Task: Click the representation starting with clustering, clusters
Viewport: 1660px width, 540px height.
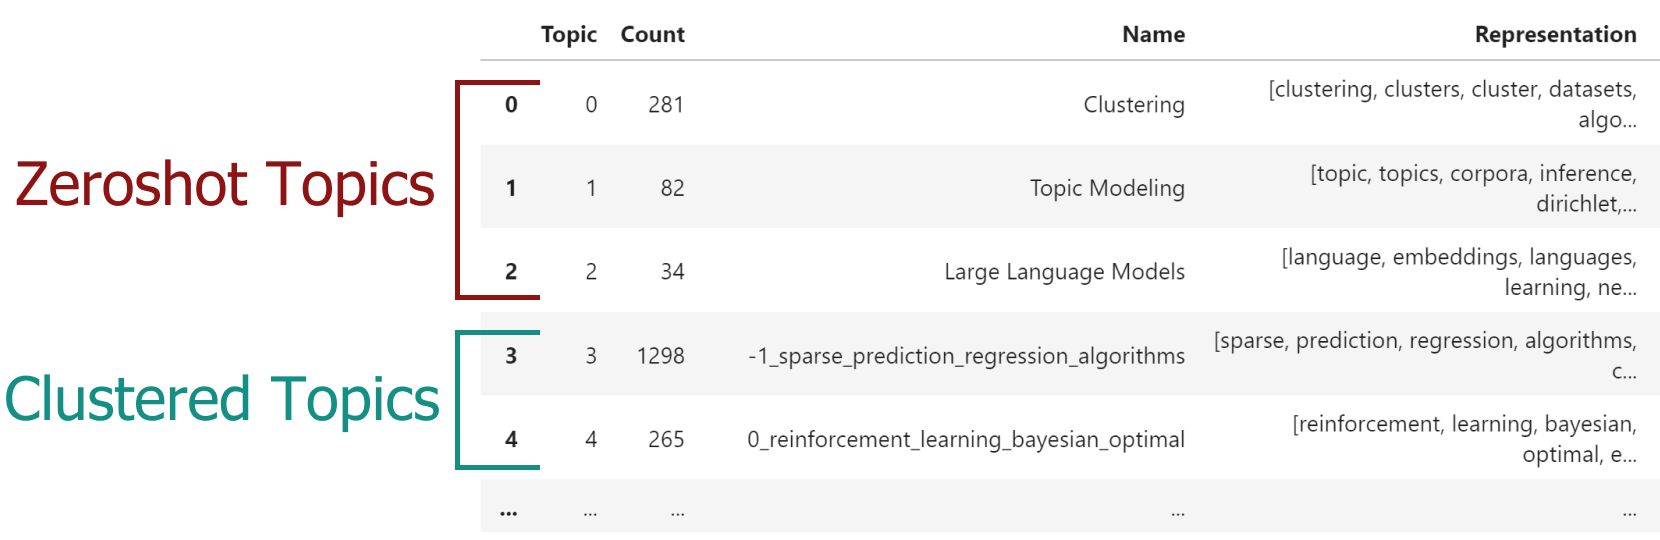Action: (x=1452, y=104)
